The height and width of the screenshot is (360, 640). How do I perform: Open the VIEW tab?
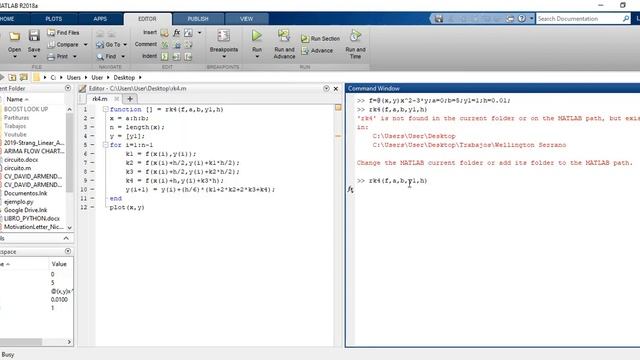coord(247,19)
